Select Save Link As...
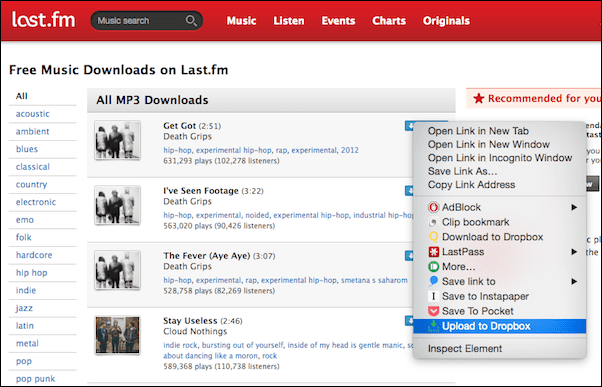602x387 pixels. coord(462,171)
